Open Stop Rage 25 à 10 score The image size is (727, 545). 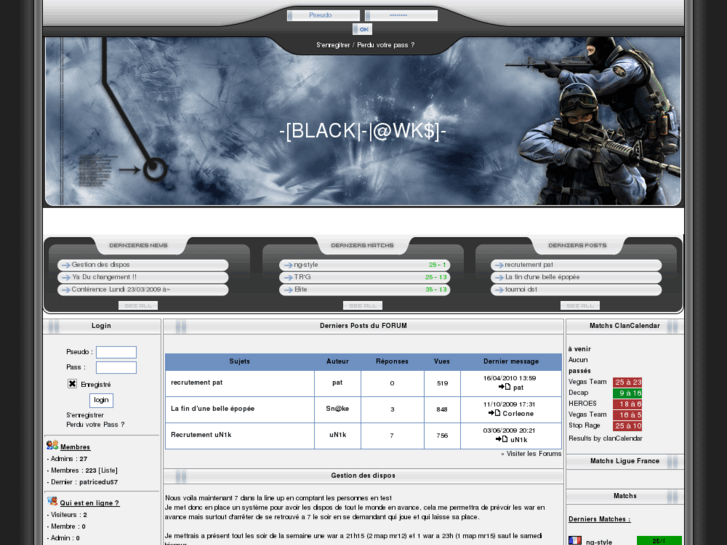pos(627,426)
